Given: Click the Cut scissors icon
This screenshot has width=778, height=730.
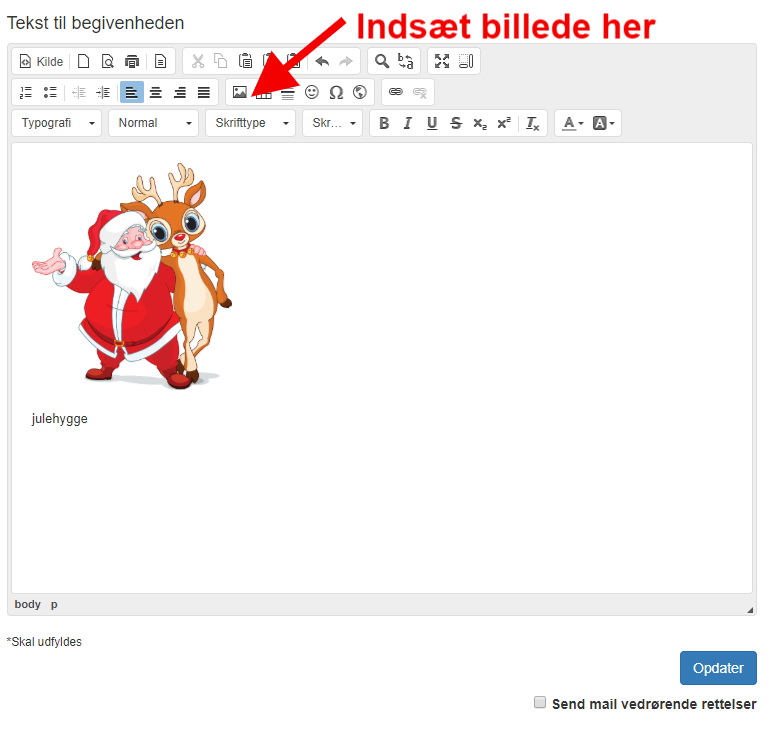Looking at the screenshot, I should click(198, 62).
